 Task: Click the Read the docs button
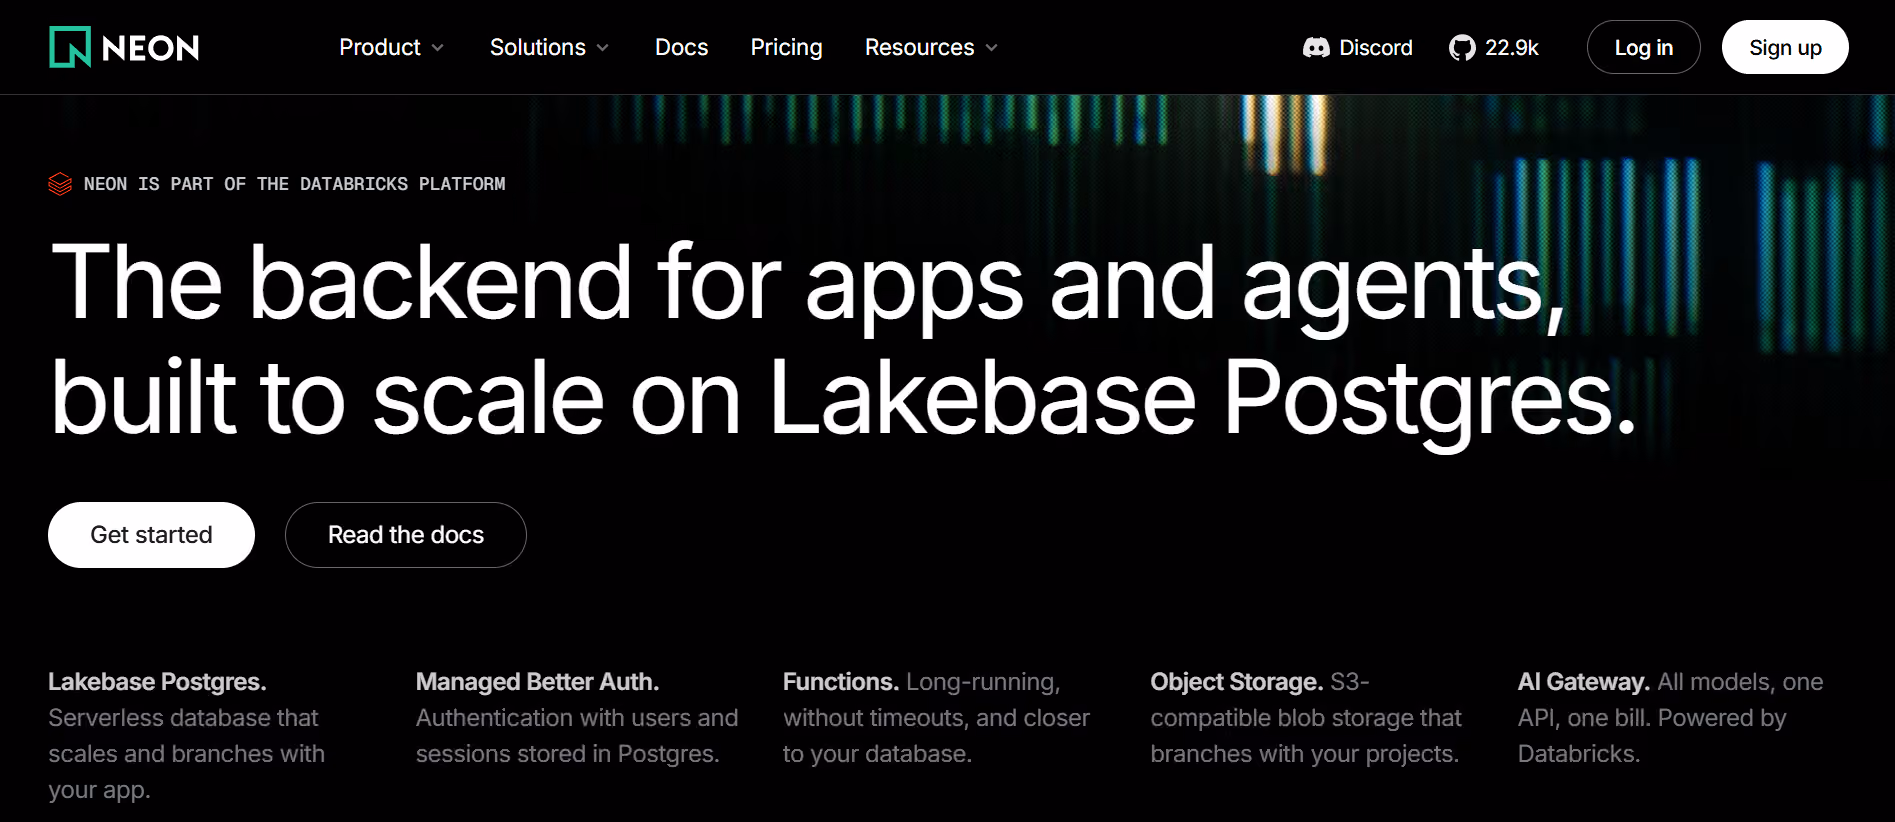coord(406,535)
